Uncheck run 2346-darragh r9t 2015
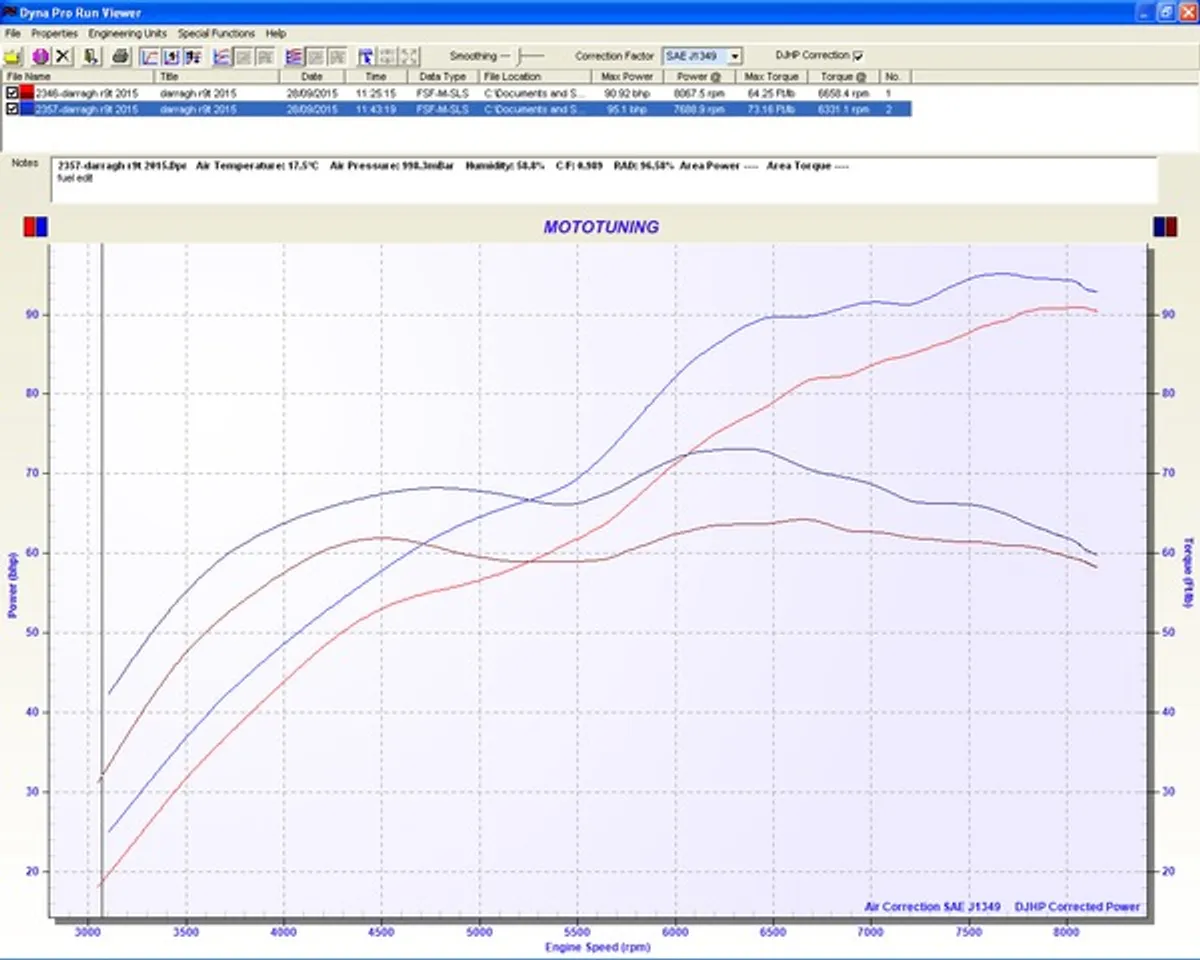Viewport: 1200px width, 960px height. pos(10,93)
